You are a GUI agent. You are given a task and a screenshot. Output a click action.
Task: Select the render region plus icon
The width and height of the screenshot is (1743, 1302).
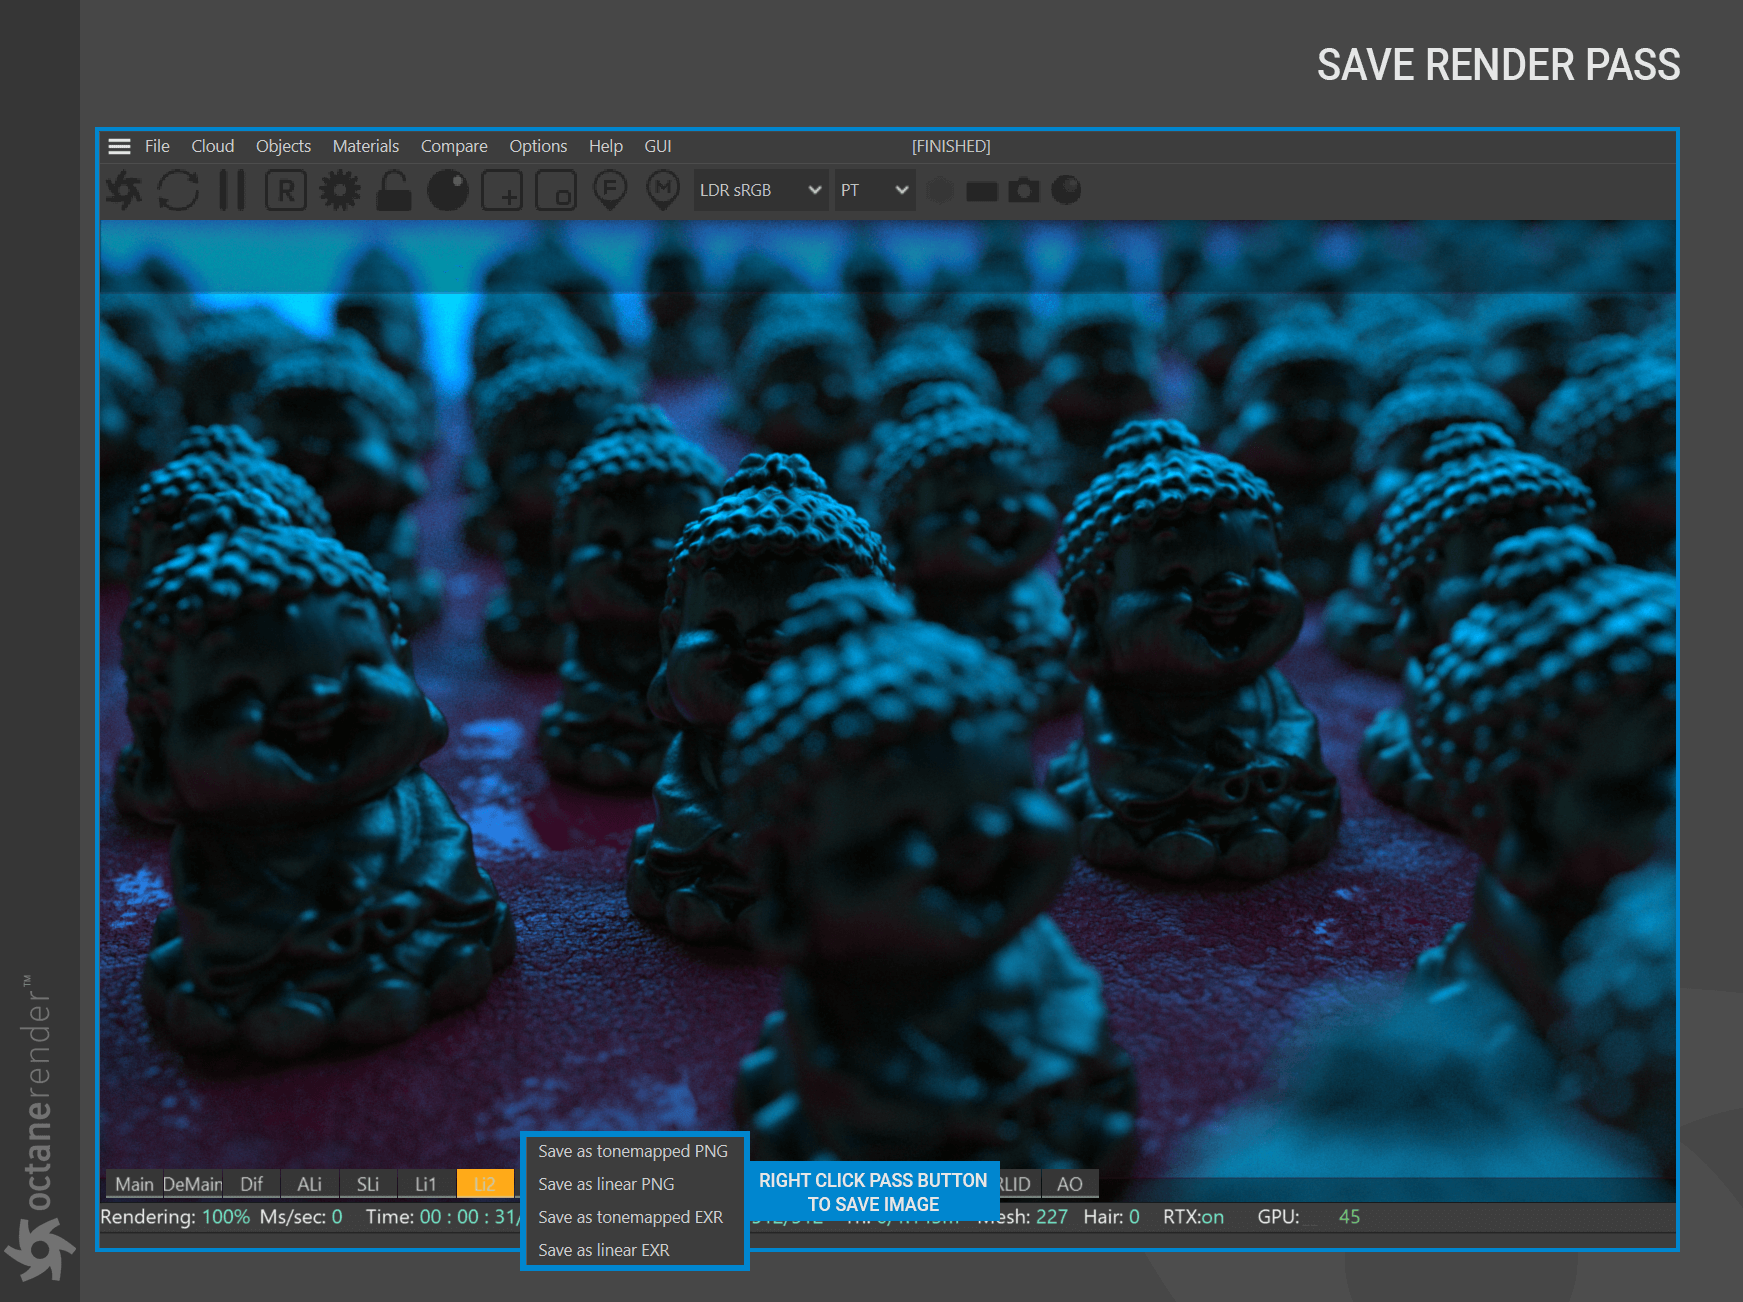502,190
